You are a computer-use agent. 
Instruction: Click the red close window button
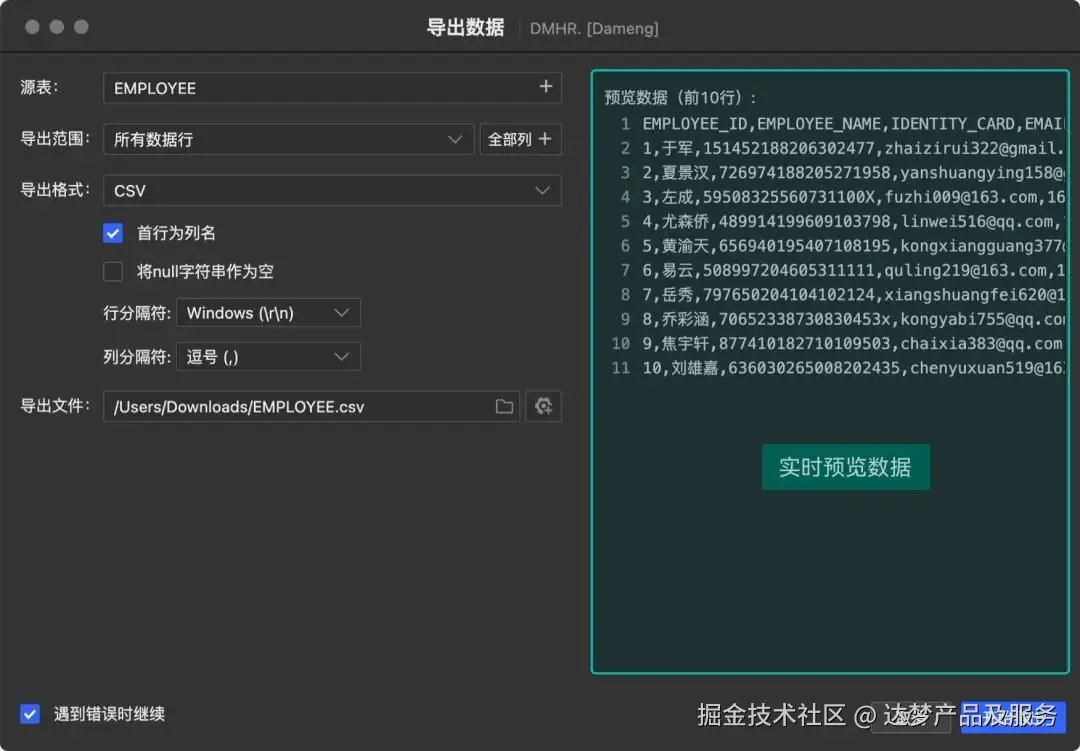32,27
